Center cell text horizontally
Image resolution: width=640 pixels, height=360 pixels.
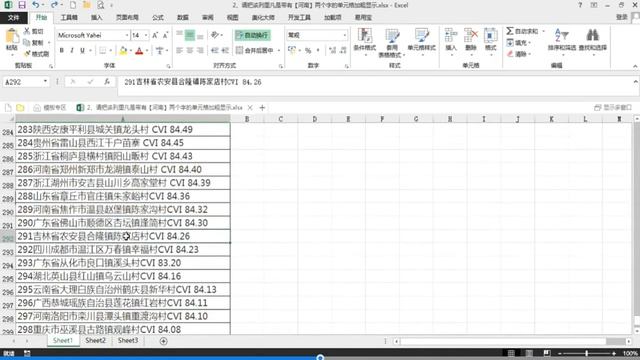(190, 51)
